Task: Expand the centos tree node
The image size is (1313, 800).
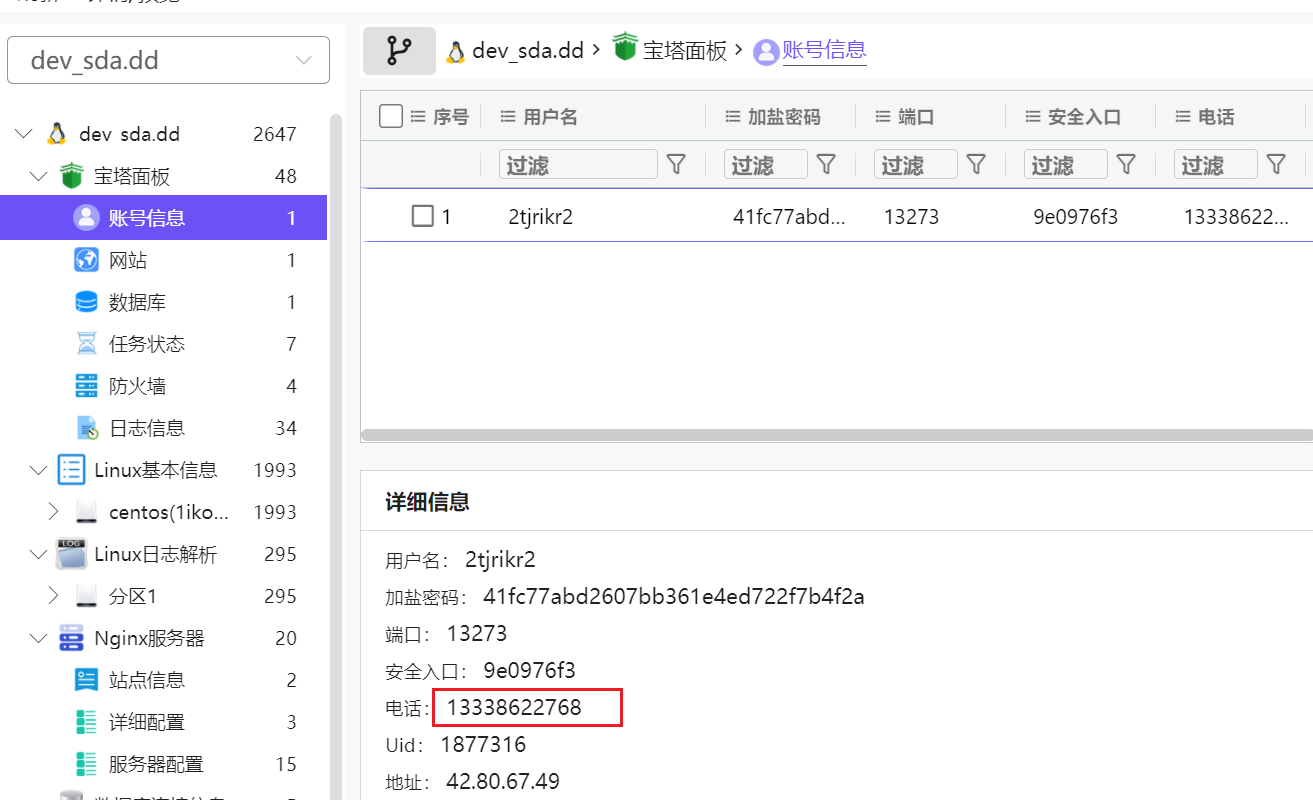Action: (54, 512)
